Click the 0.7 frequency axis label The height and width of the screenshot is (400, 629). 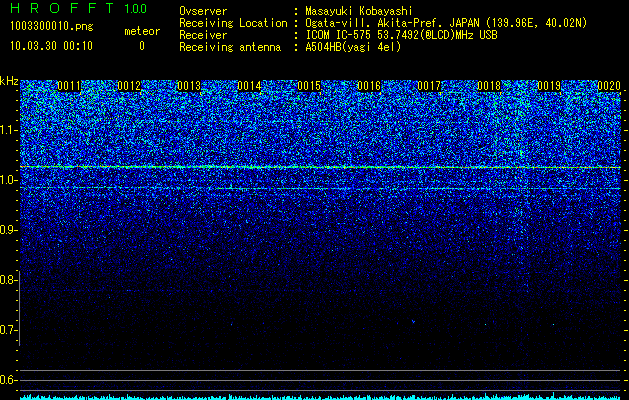(8, 330)
